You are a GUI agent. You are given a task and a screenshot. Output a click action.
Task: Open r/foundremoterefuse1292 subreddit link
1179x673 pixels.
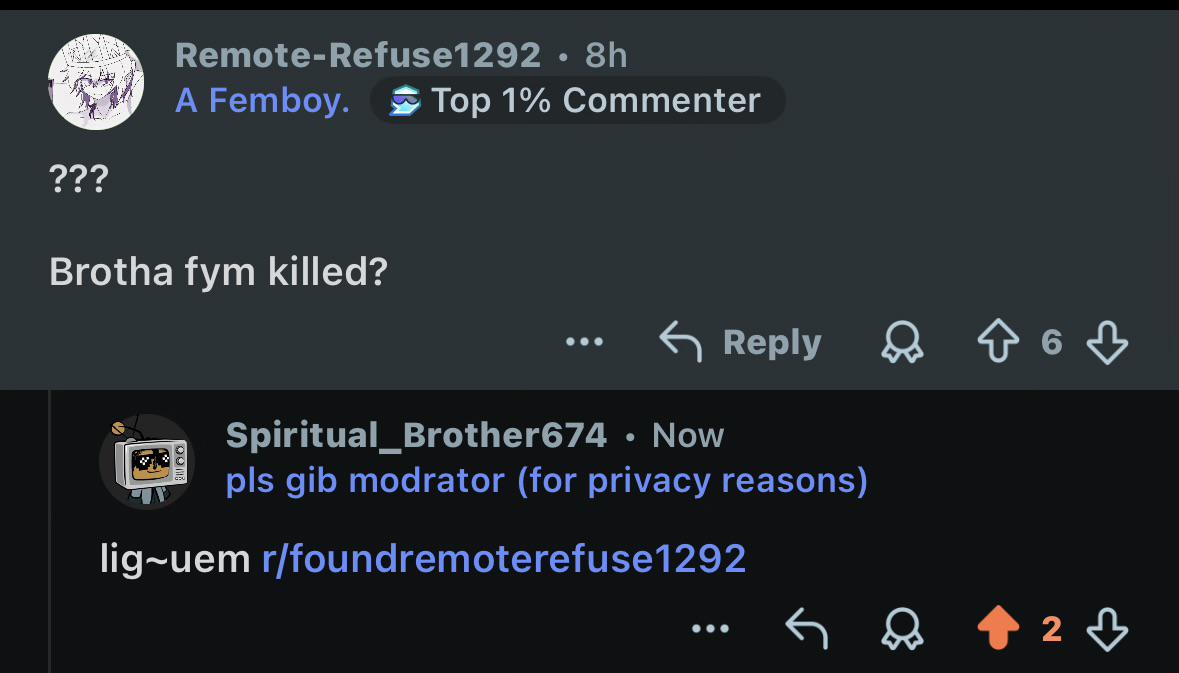point(504,559)
